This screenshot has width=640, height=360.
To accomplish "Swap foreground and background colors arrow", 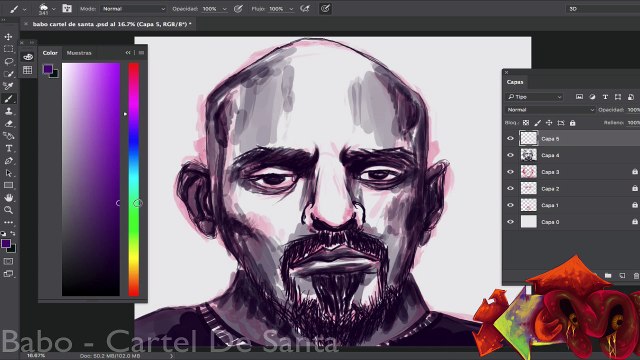I will pyautogui.click(x=13, y=233).
